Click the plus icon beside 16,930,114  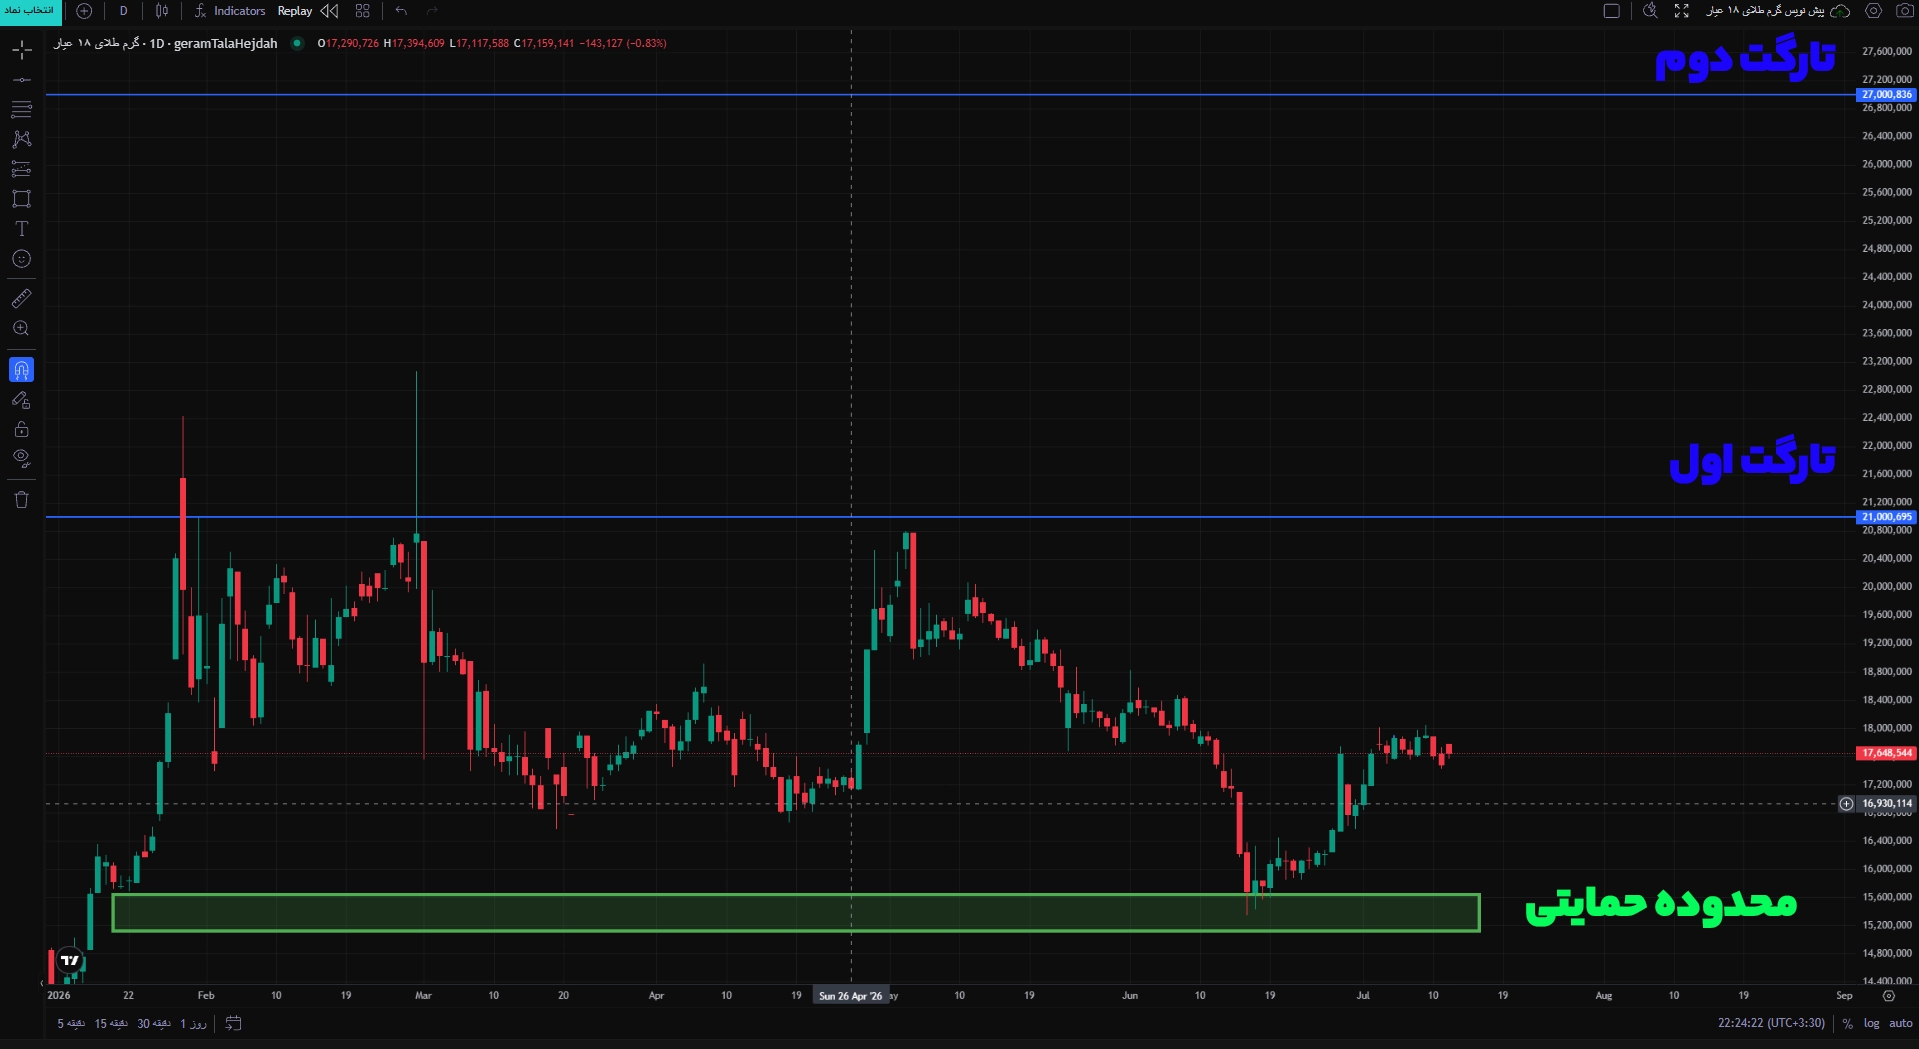point(1846,803)
